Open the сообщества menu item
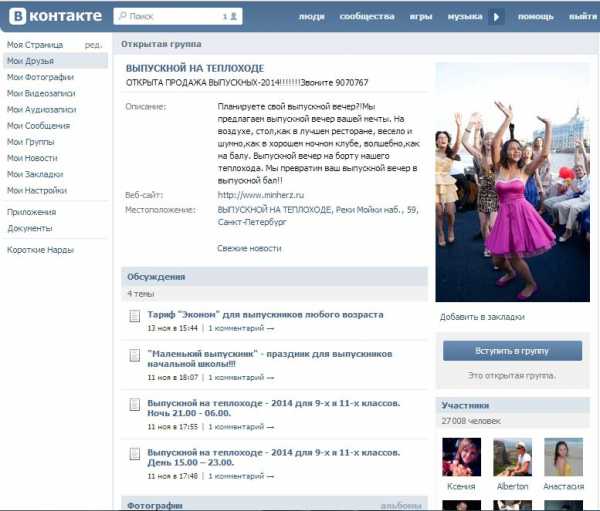The height and width of the screenshot is (511, 600). point(367,17)
